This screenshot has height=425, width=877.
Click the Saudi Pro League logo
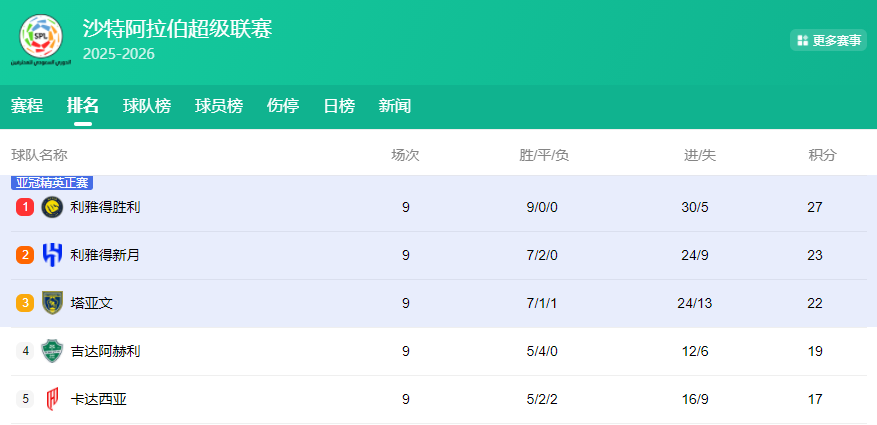41,38
